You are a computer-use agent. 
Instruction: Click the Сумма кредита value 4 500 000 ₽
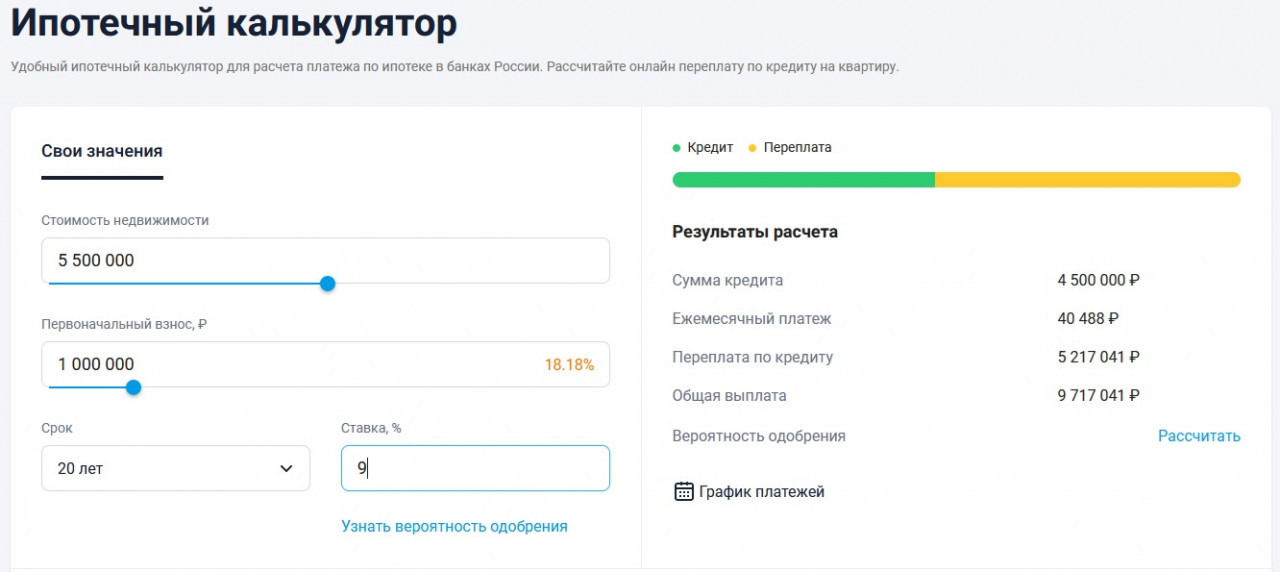[x=1098, y=280]
